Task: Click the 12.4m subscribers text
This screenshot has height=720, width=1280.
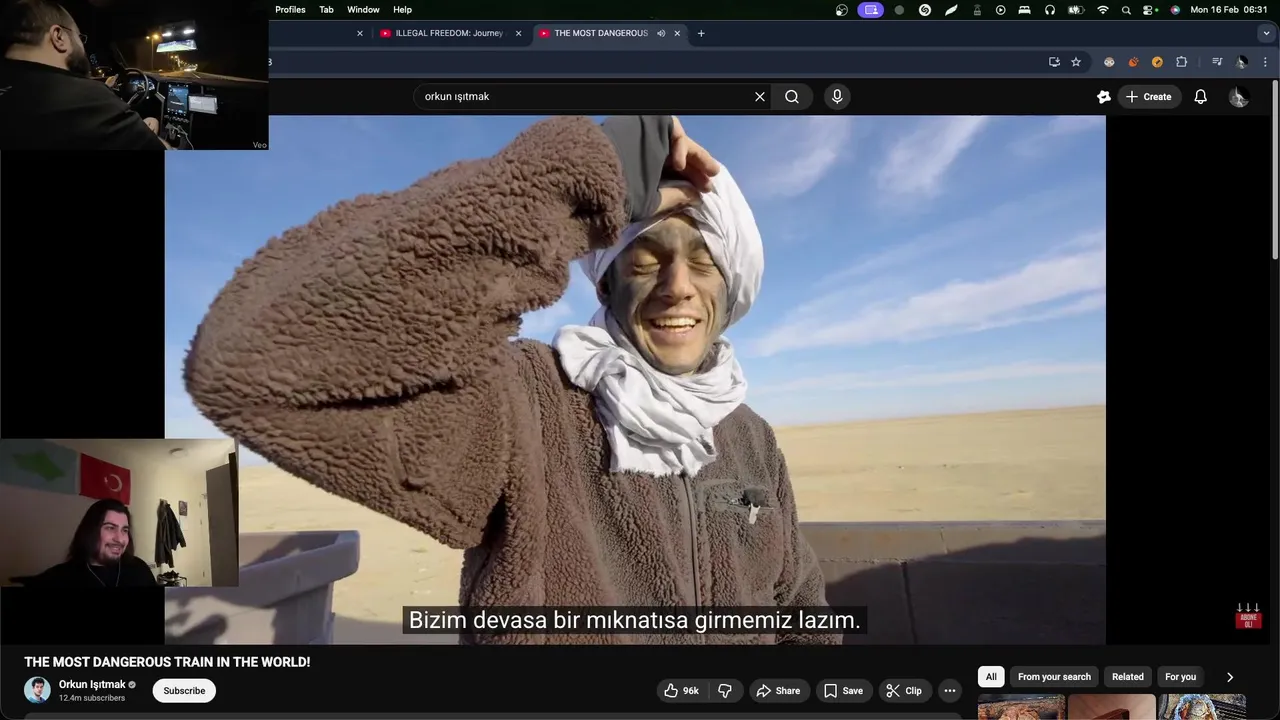Action: [x=92, y=698]
